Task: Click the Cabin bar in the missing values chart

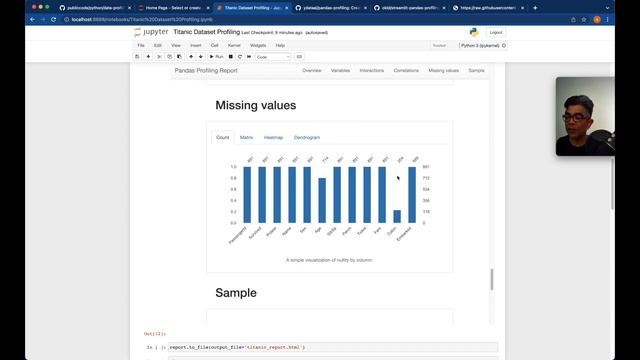Action: (397, 216)
